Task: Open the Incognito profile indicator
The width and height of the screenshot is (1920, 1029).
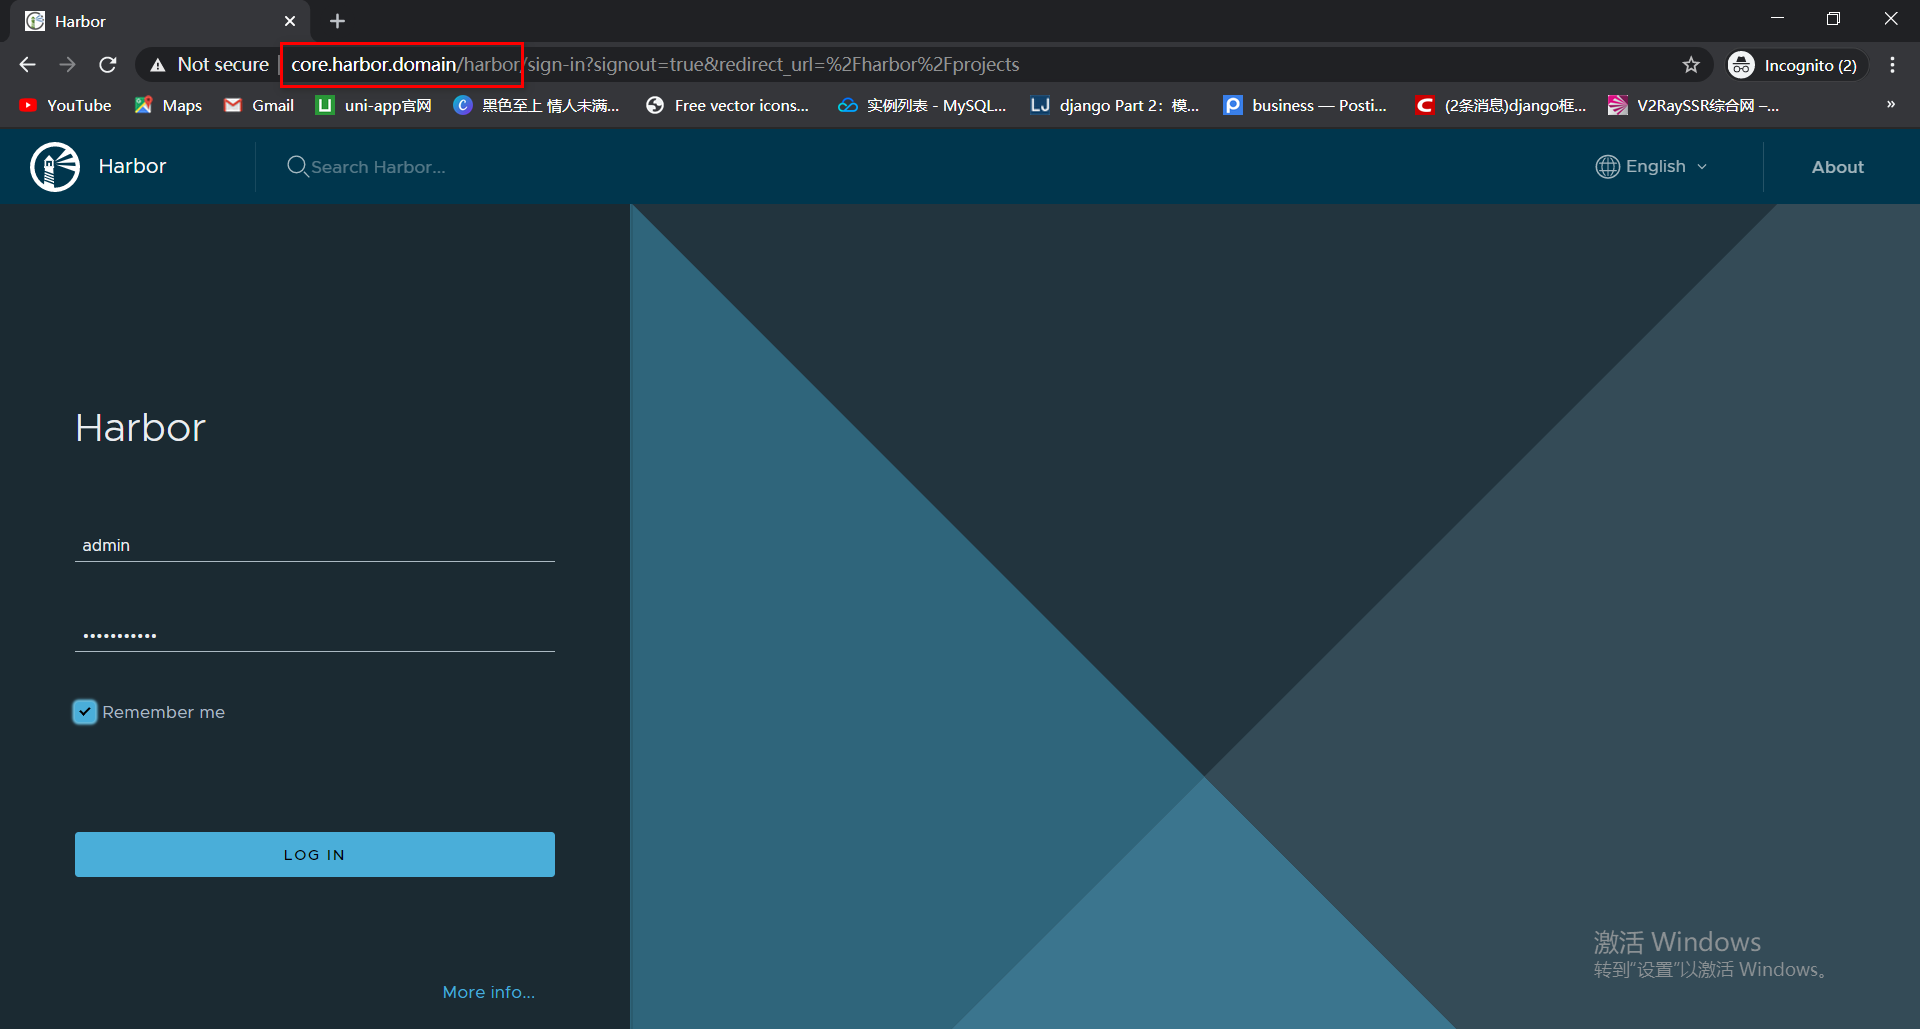Action: click(1797, 64)
